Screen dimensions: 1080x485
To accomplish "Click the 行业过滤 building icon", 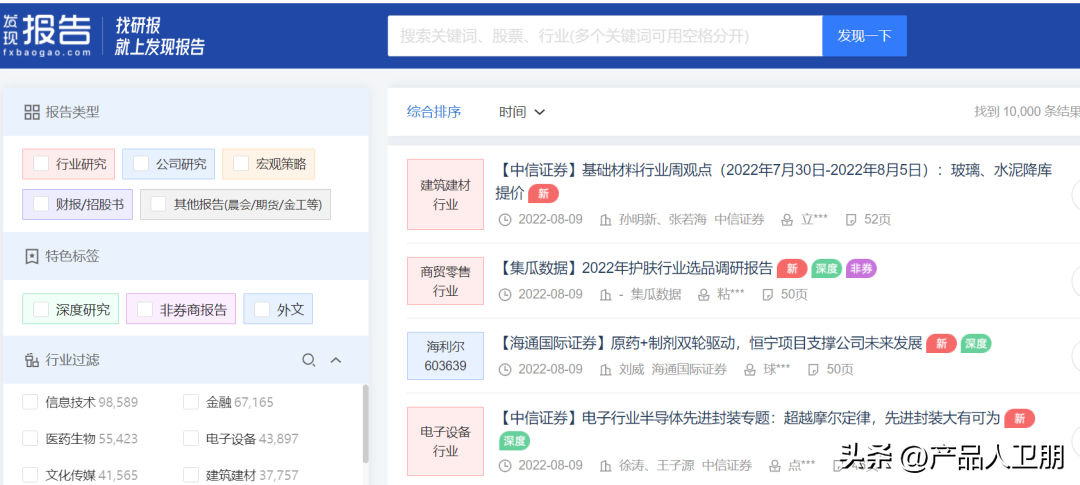I will click(x=32, y=360).
